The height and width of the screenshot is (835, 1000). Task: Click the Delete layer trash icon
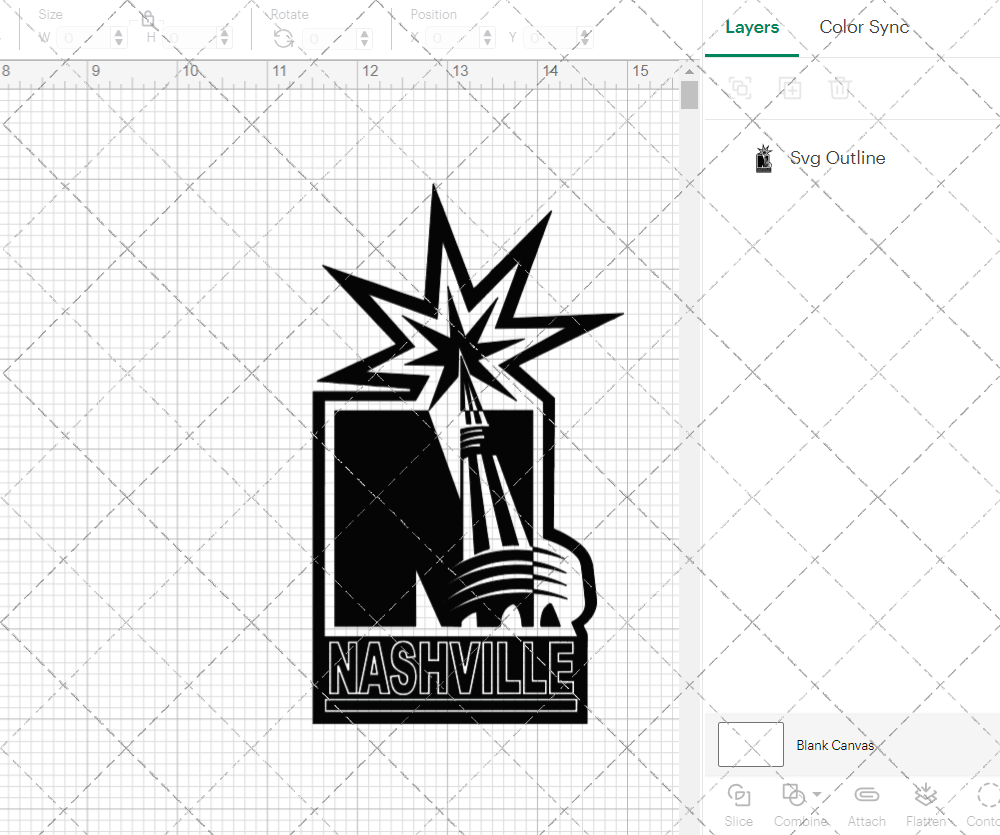point(840,87)
